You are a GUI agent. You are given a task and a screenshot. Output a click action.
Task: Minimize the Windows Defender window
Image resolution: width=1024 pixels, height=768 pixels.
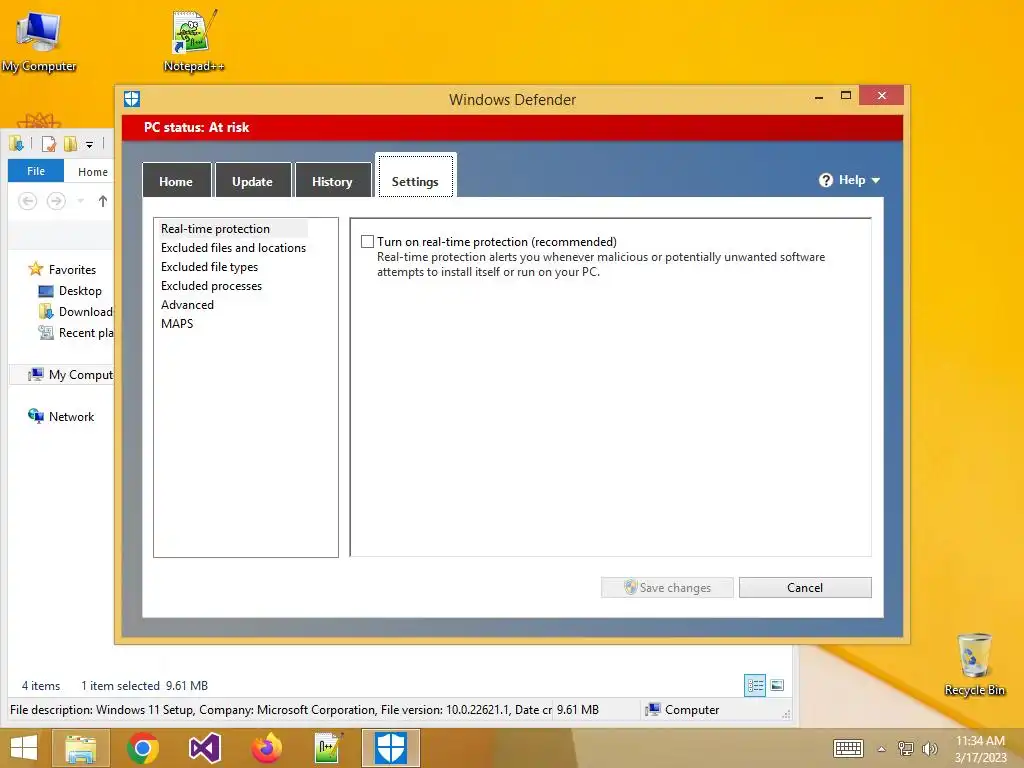(819, 97)
